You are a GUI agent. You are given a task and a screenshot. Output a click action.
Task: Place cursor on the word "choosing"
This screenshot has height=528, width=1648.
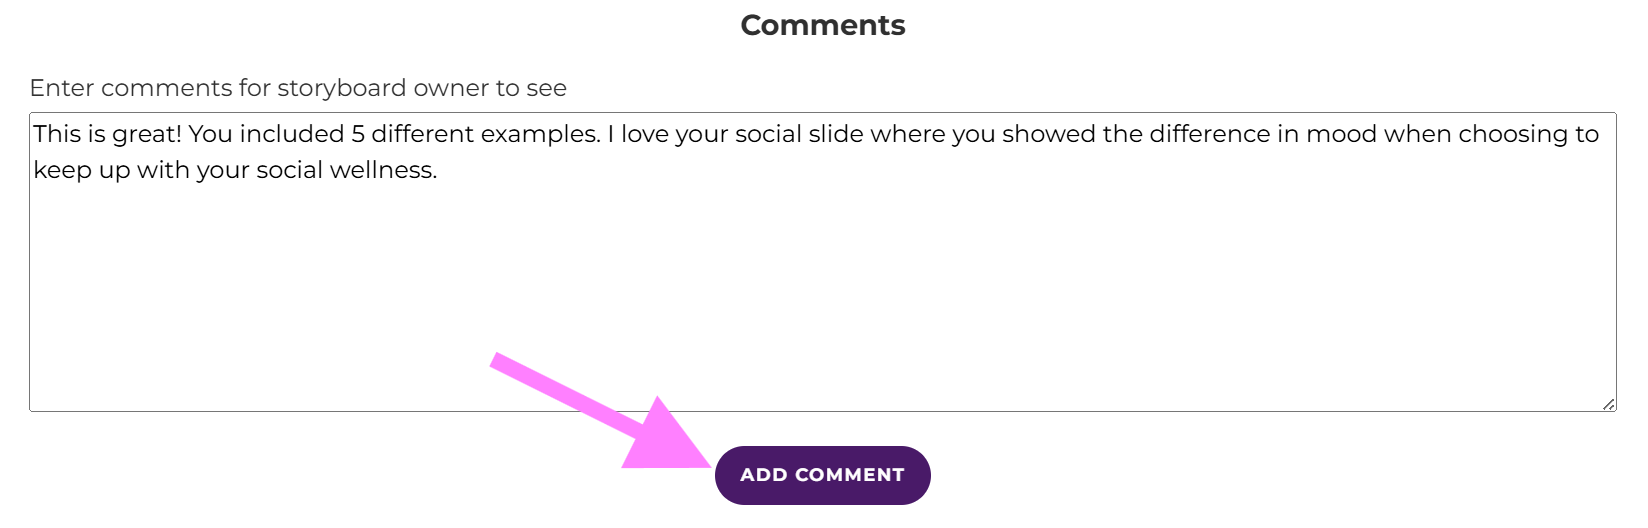click(x=1513, y=134)
